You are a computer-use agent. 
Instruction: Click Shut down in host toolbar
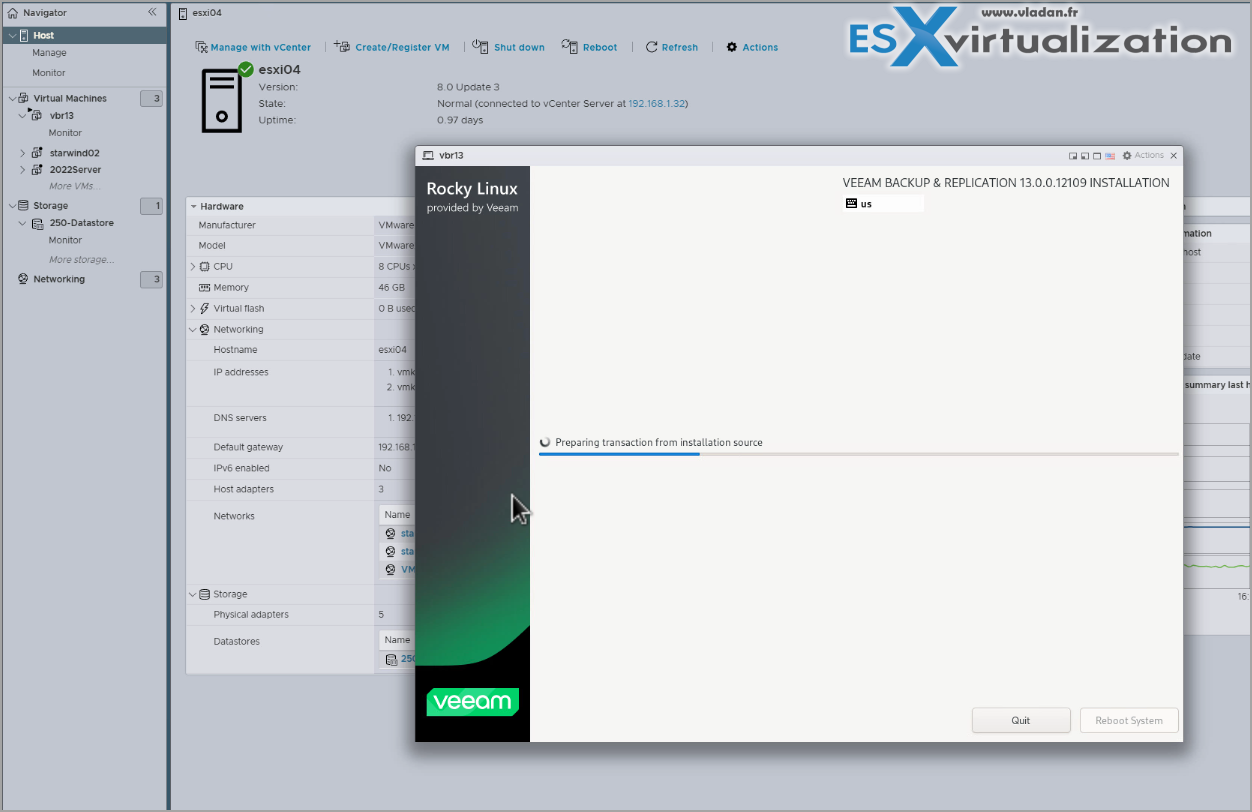(509, 47)
